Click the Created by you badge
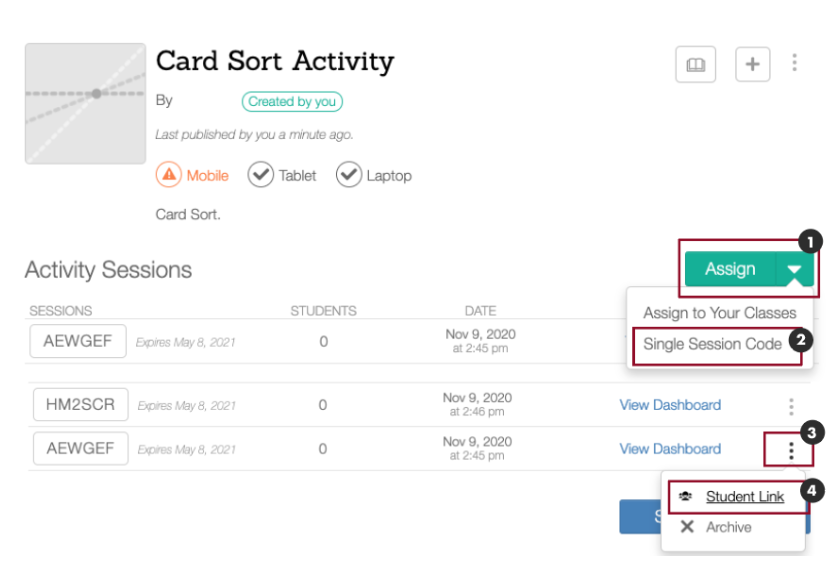The width and height of the screenshot is (838, 571). (292, 102)
